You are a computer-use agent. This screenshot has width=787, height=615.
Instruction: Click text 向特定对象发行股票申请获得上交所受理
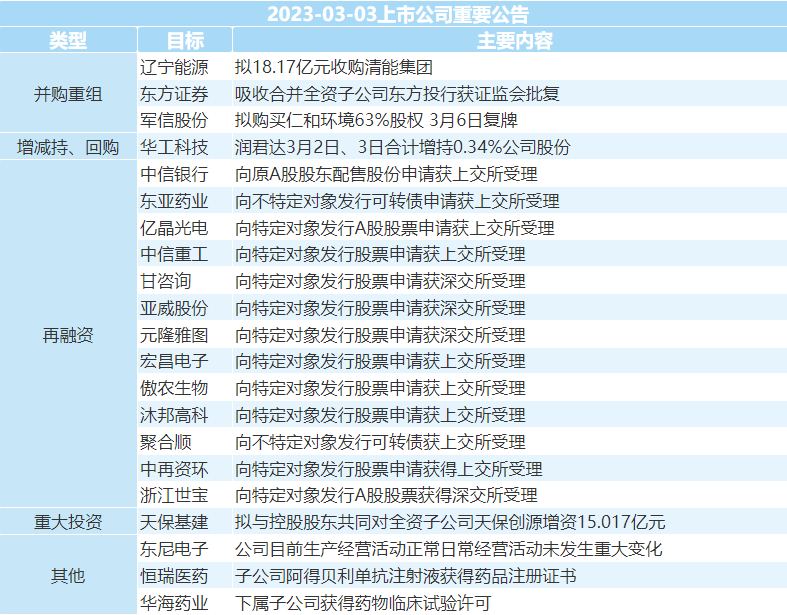pyautogui.click(x=388, y=469)
